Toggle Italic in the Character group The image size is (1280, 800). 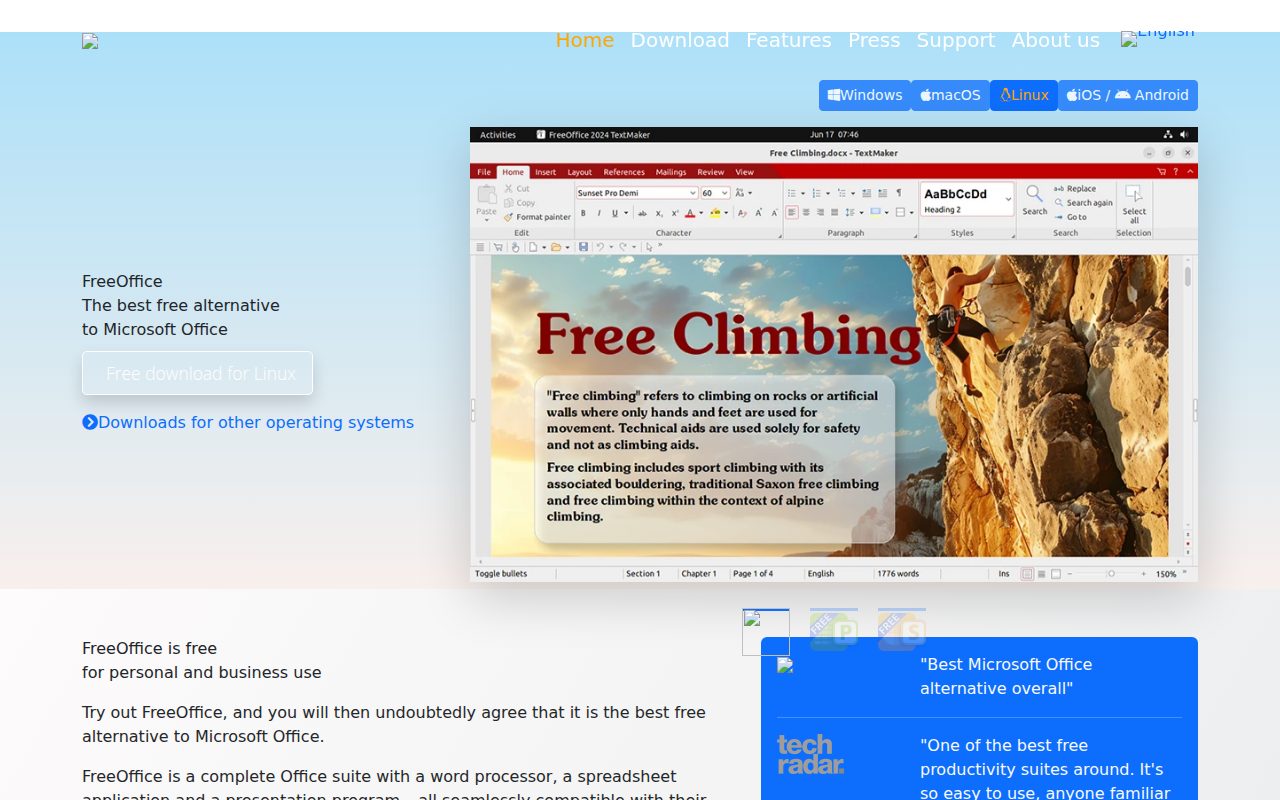tap(599, 213)
